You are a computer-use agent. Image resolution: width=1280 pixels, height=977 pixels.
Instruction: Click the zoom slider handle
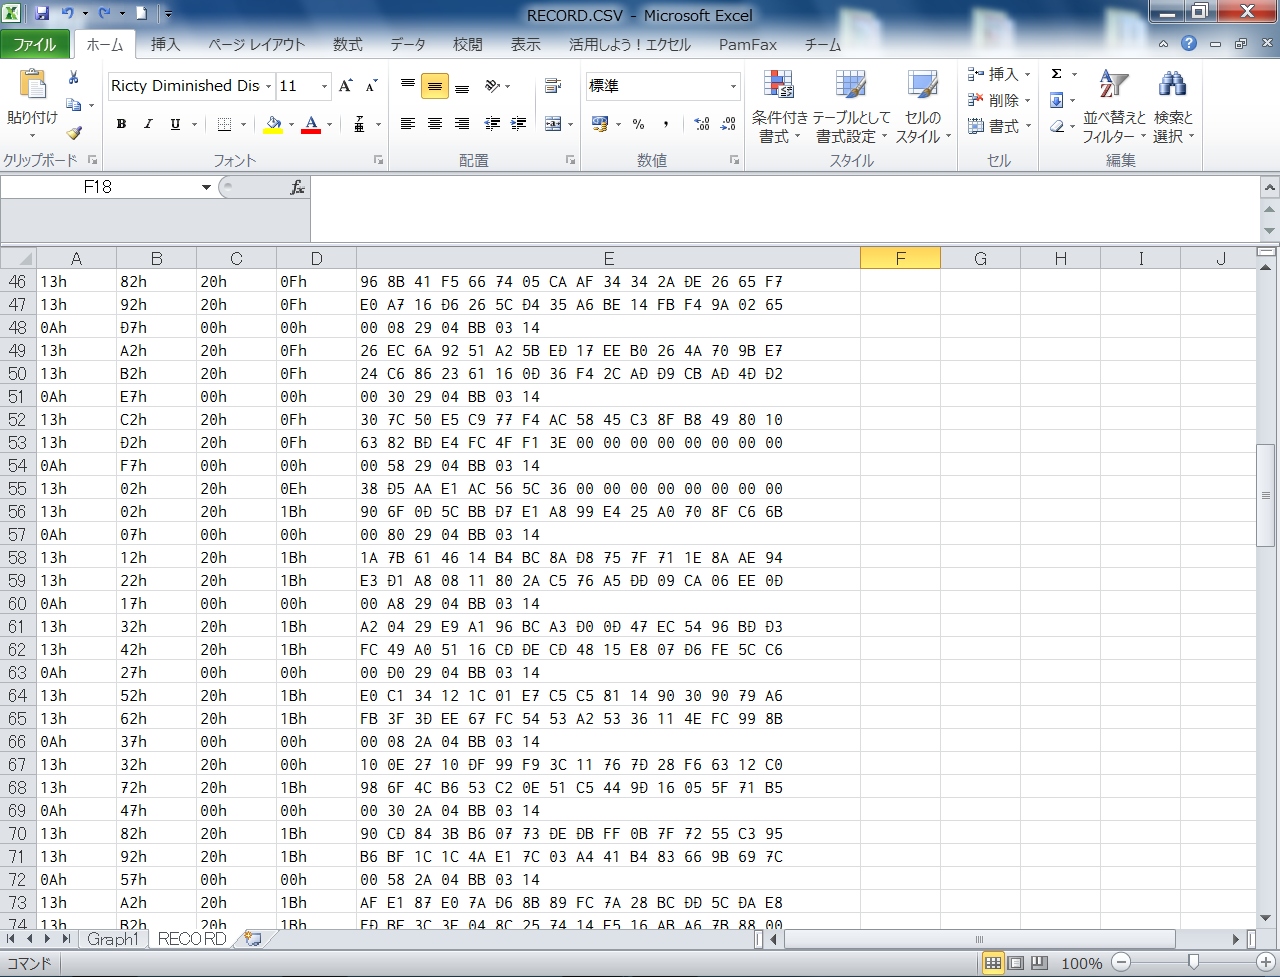pos(1193,962)
